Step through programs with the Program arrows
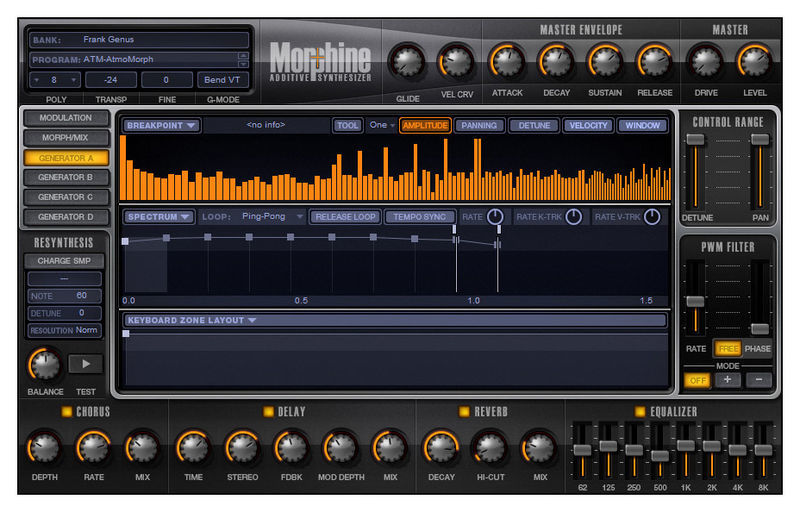Screen dimensions: 800x512 [x=243, y=60]
